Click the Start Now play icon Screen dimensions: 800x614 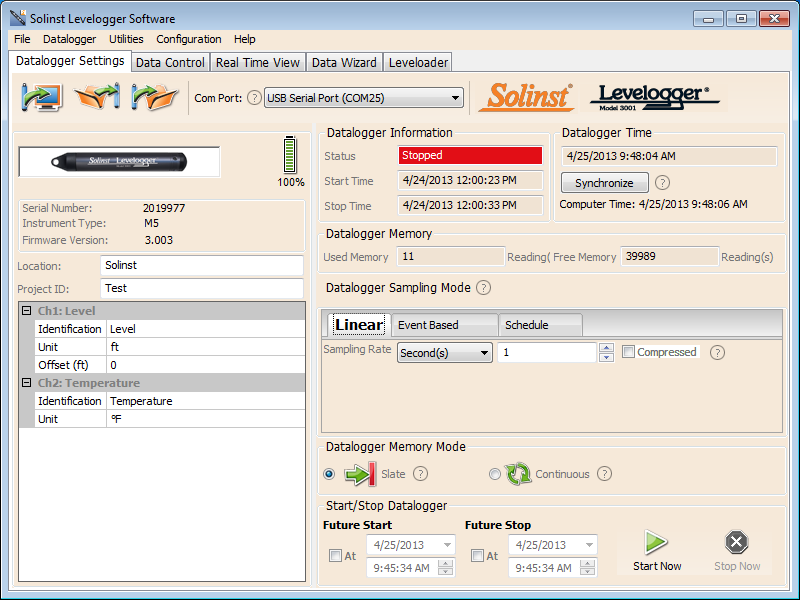pos(656,542)
